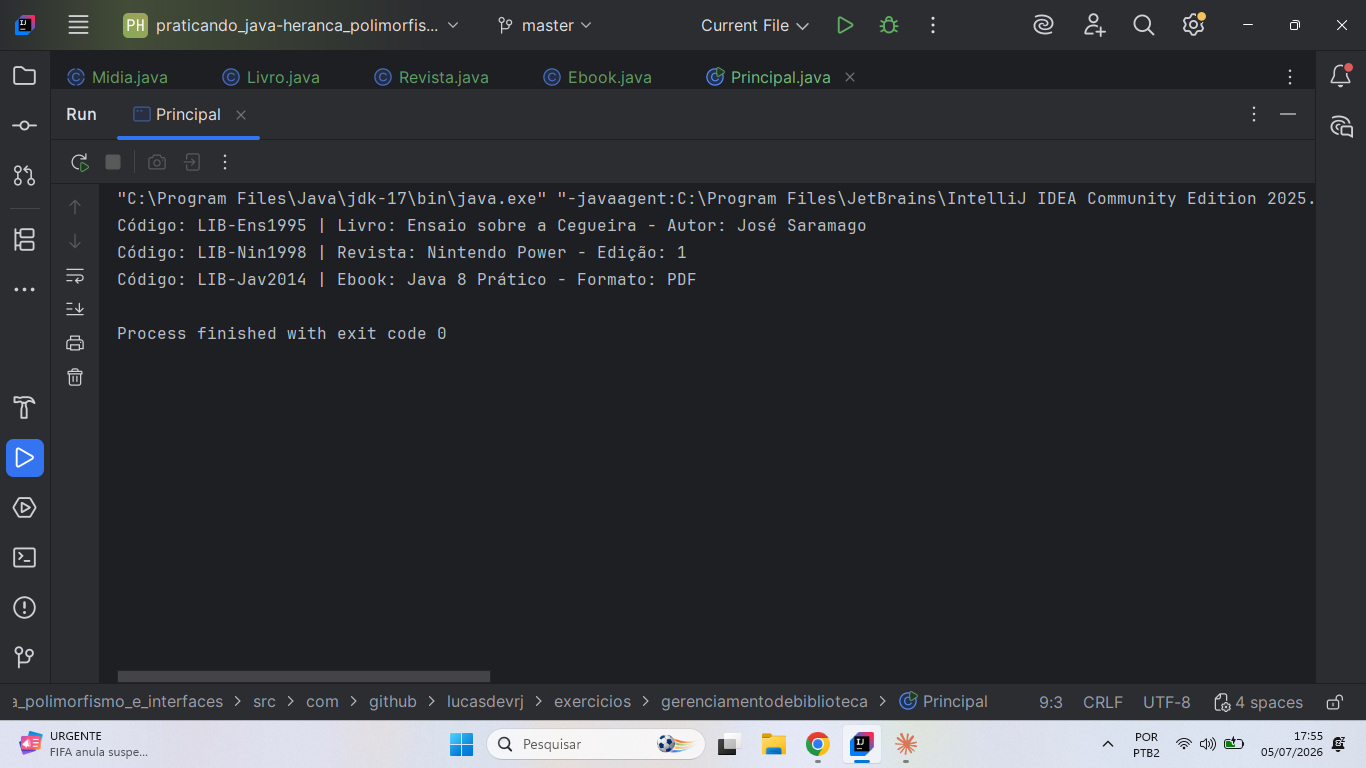Viewport: 1366px width, 768px height.
Task: Open the Terminal tool window
Action: 24,558
